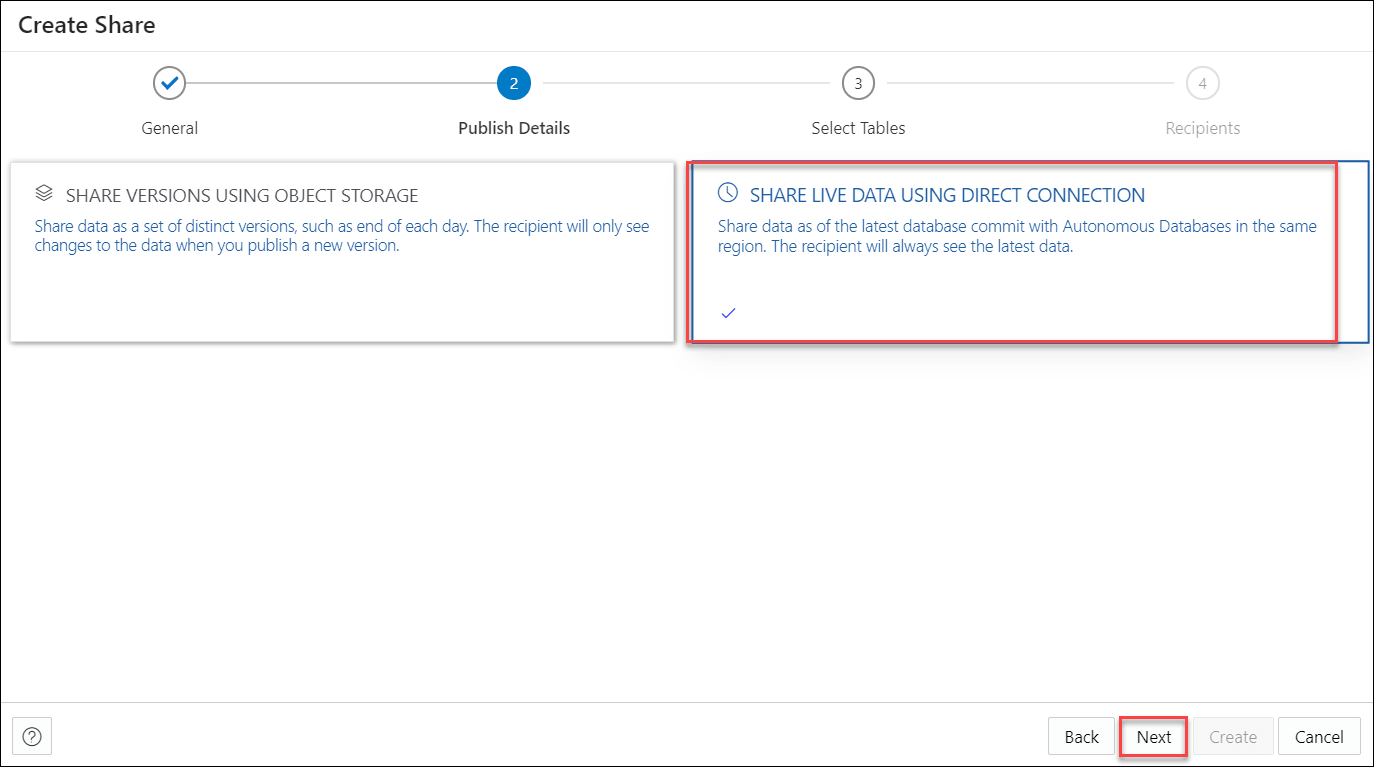Click the clock icon on Direct Connection card
Viewport: 1374px width, 767px height.
click(x=727, y=194)
